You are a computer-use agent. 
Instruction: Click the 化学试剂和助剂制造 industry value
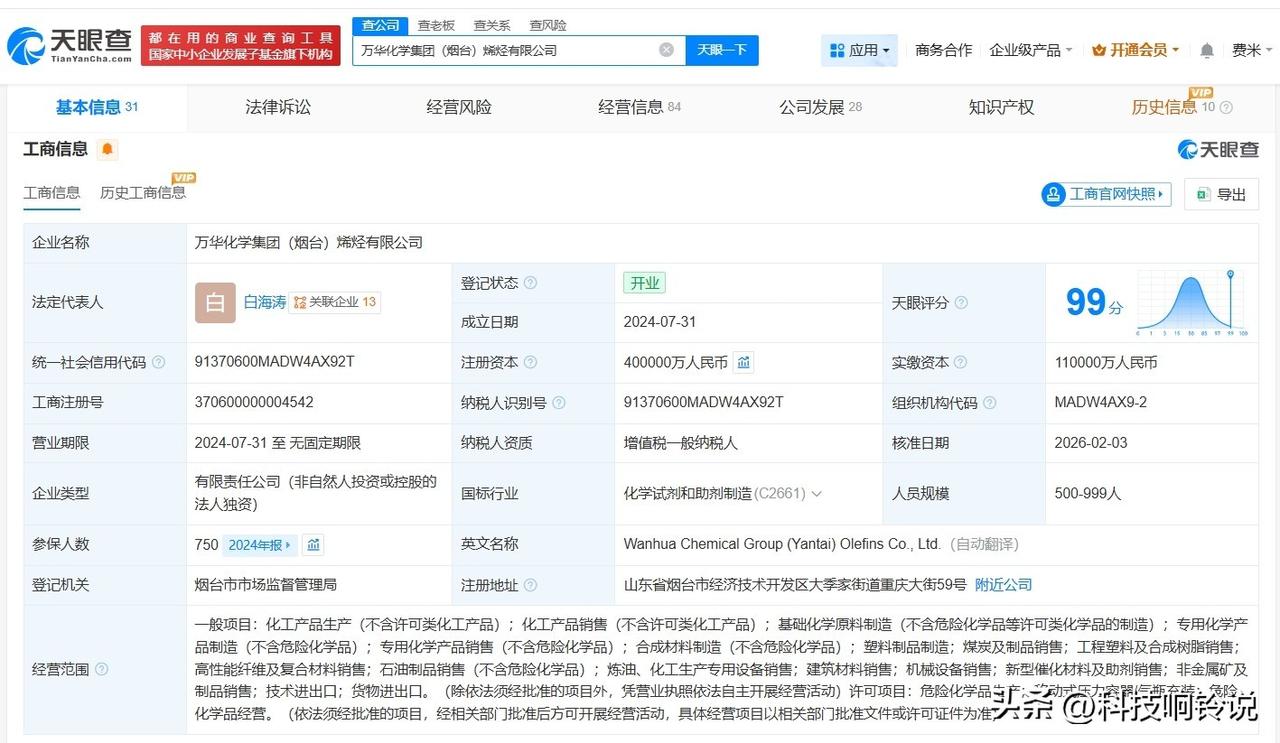687,493
